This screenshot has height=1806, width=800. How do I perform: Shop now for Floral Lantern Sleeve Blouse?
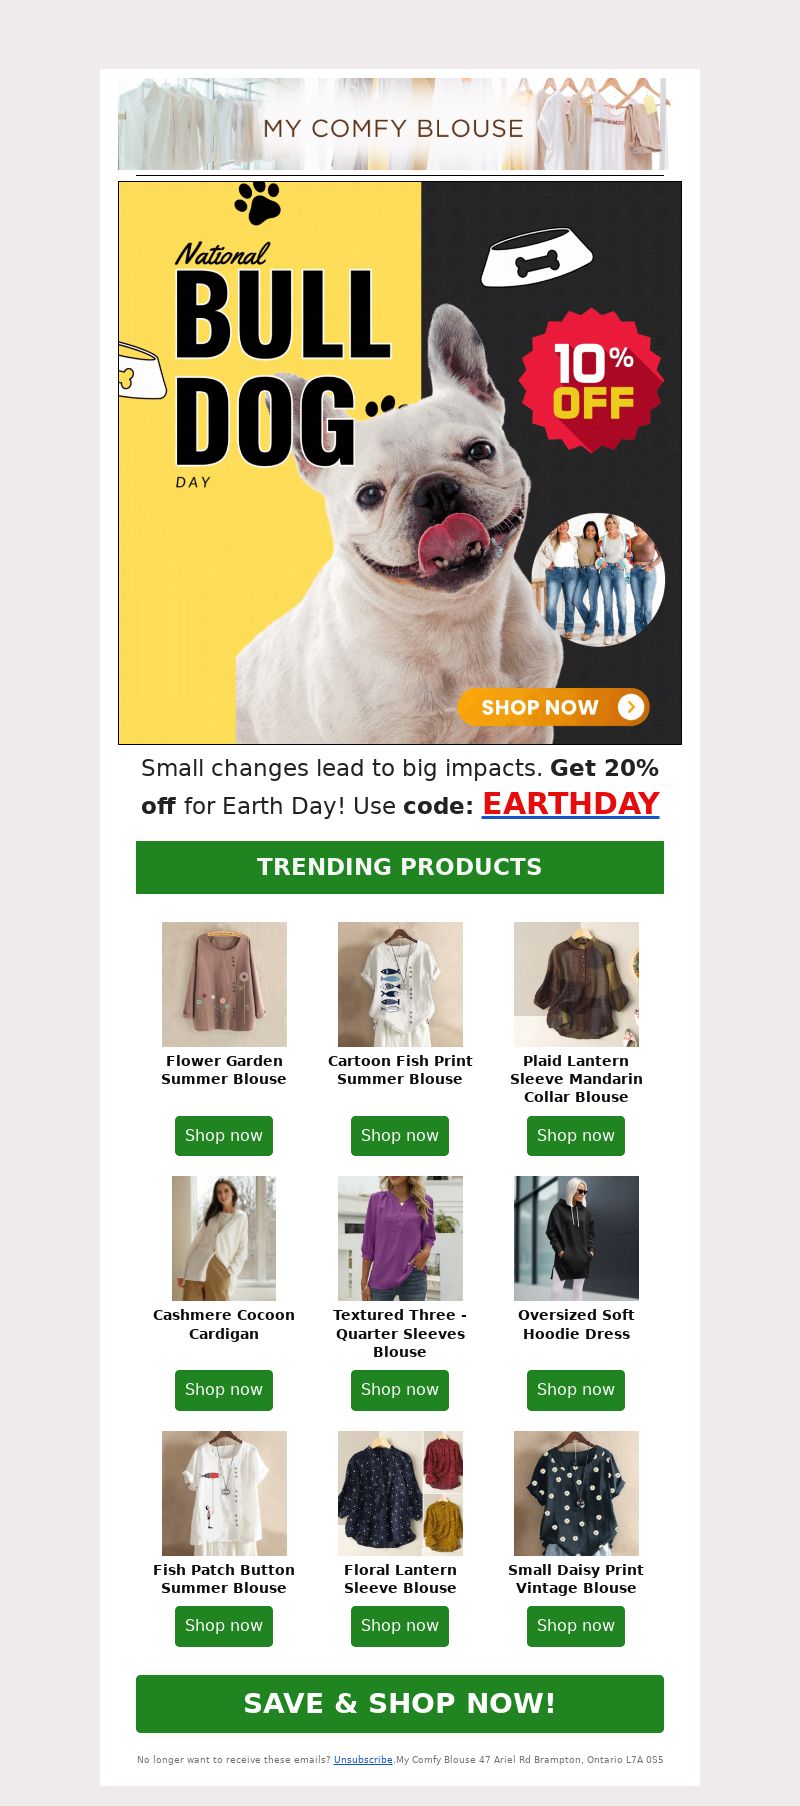[x=400, y=1626]
